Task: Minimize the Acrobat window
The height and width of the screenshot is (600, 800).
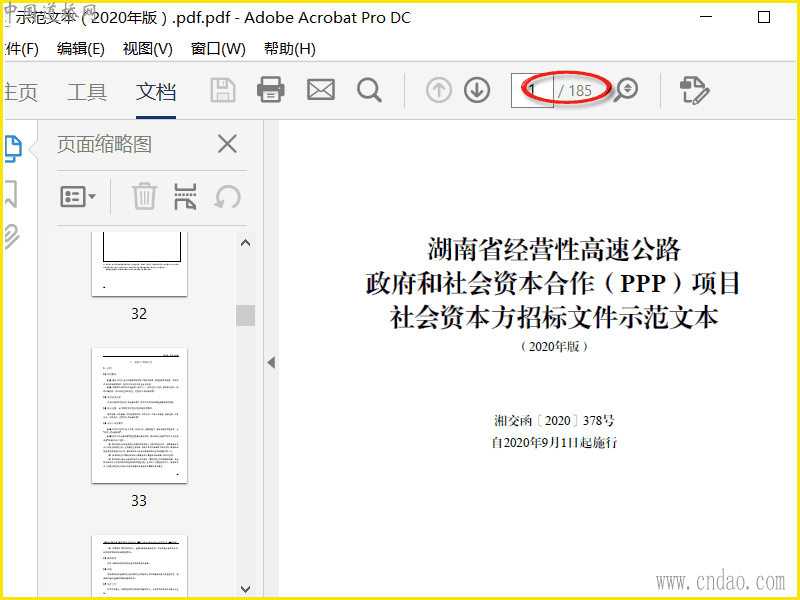Action: click(706, 17)
